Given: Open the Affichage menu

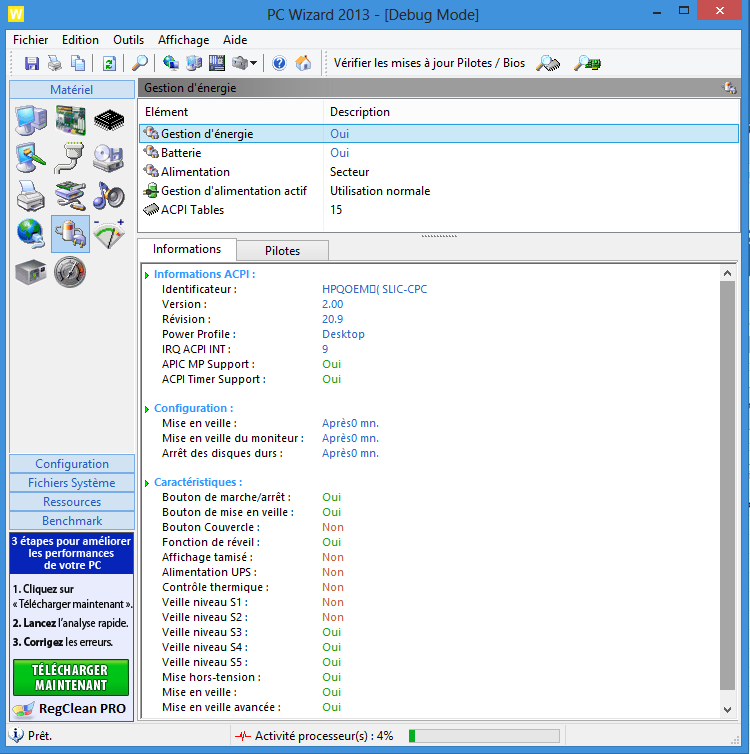Looking at the screenshot, I should pyautogui.click(x=184, y=40).
